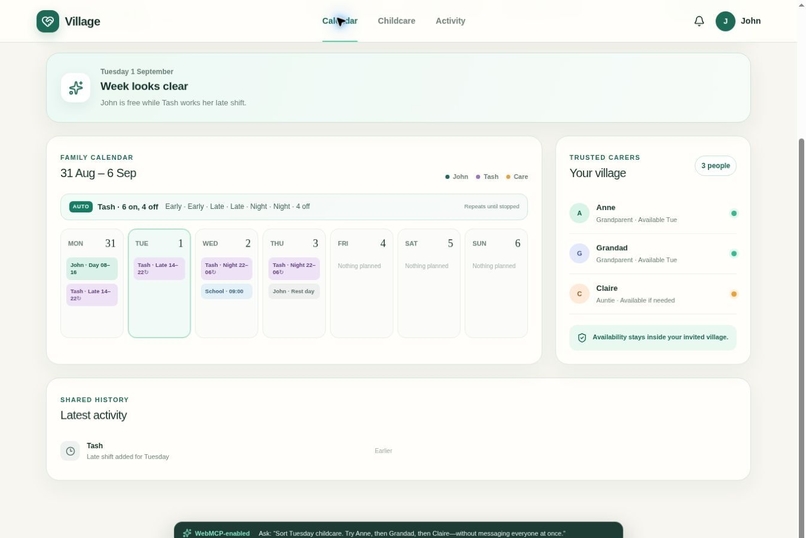Screen dimensions: 806x538
Task: Select the Sunday 6 day card
Action: coord(496,283)
